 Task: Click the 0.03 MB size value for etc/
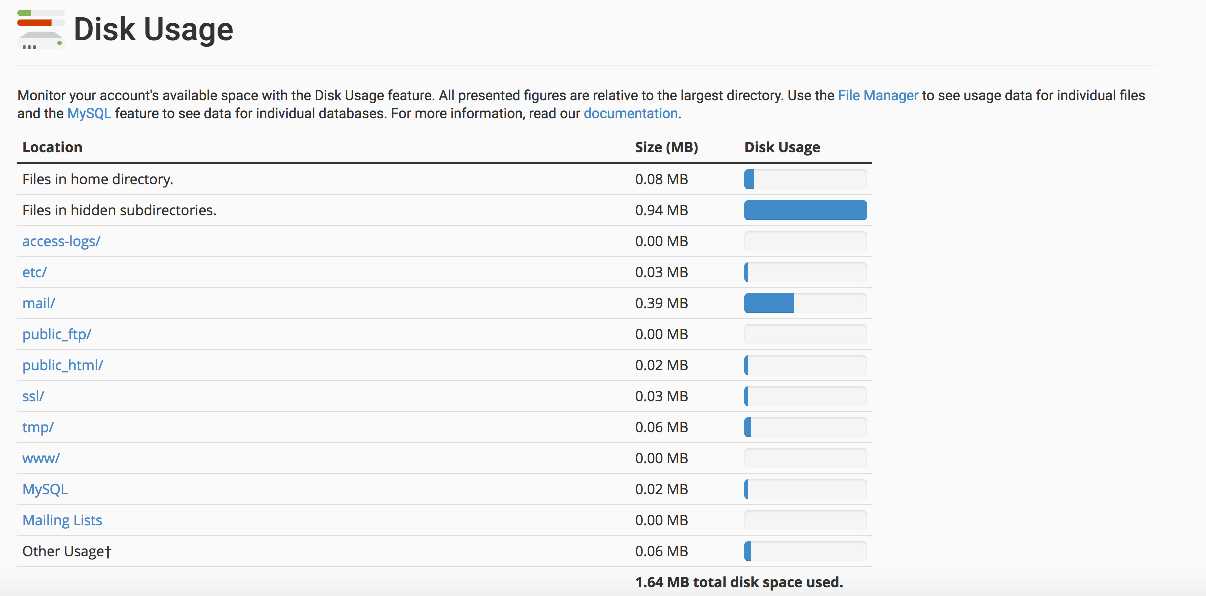pyautogui.click(x=661, y=272)
